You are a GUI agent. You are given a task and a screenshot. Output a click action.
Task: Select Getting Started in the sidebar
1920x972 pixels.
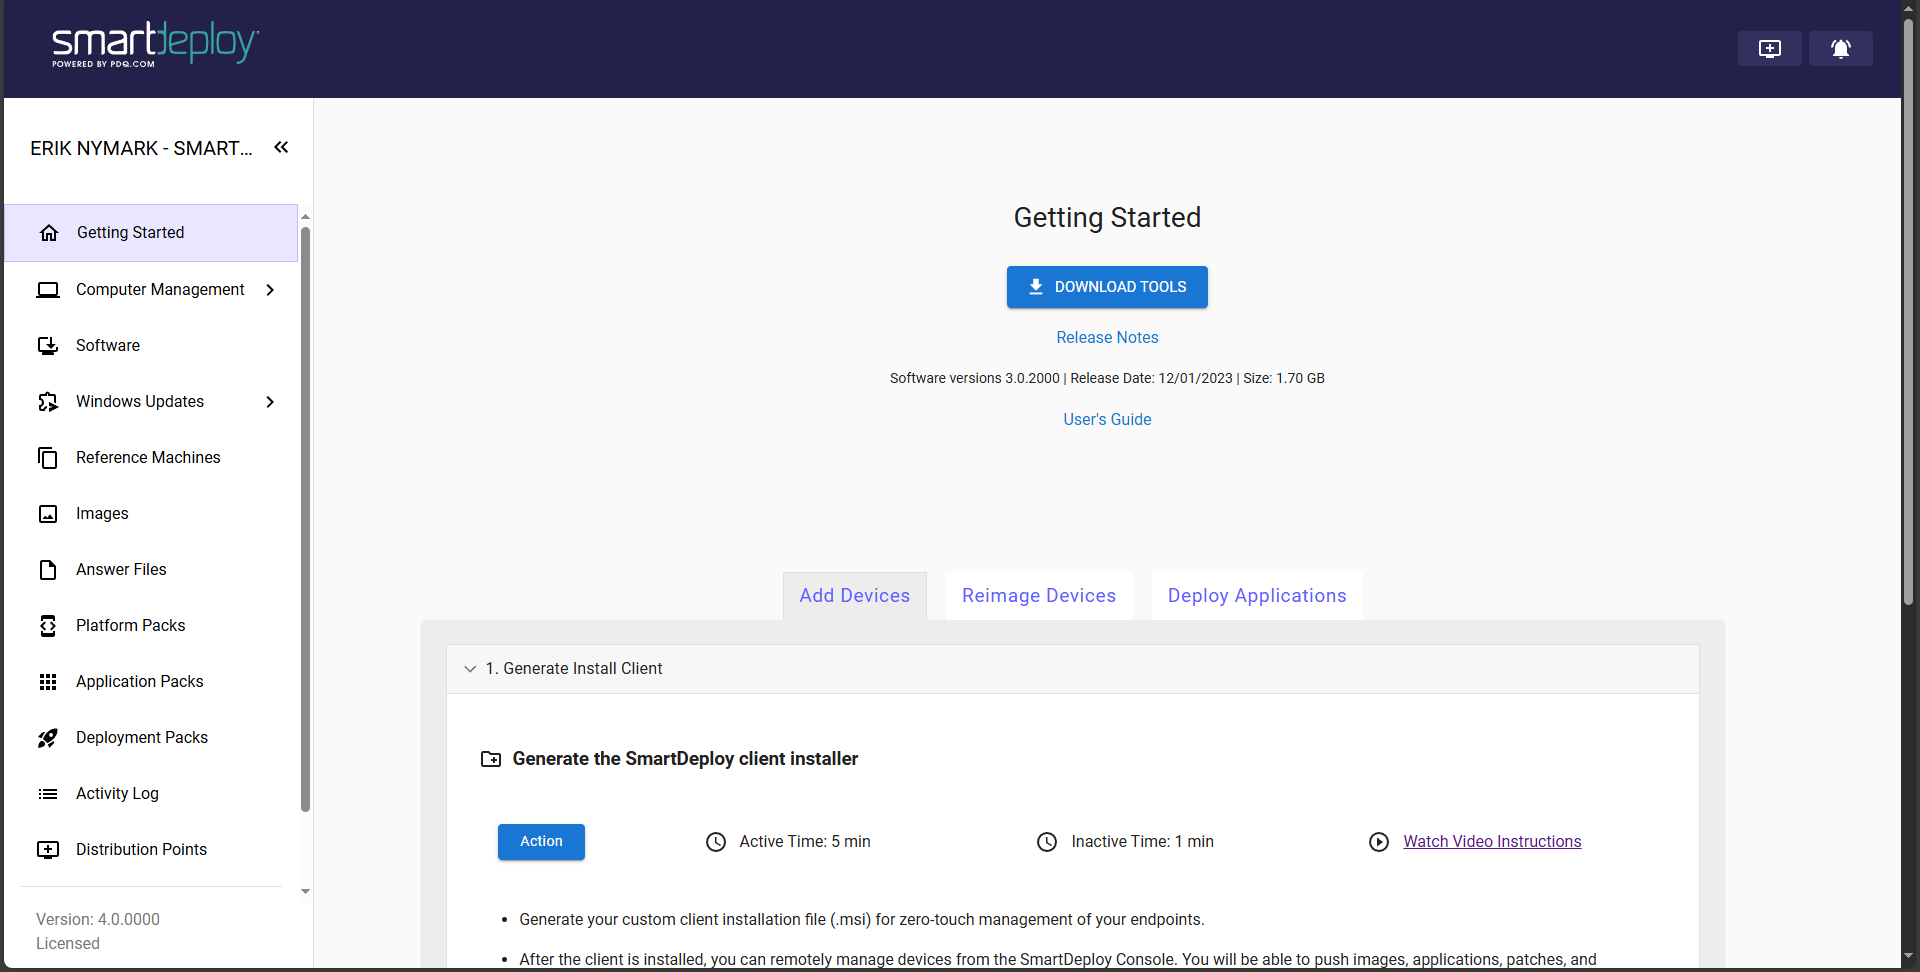pyautogui.click(x=130, y=232)
